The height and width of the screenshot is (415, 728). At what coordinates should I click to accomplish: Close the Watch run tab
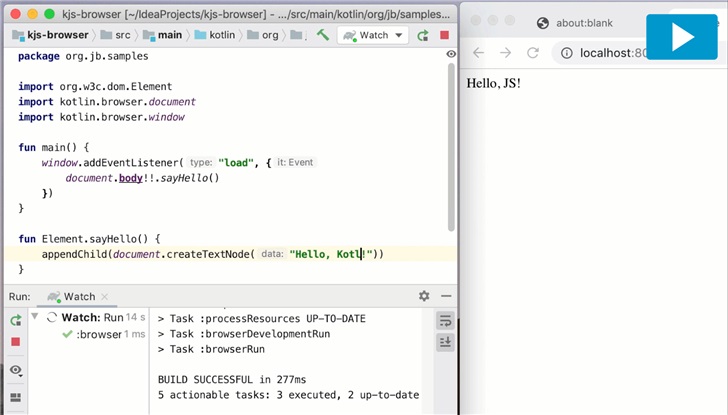pos(105,297)
